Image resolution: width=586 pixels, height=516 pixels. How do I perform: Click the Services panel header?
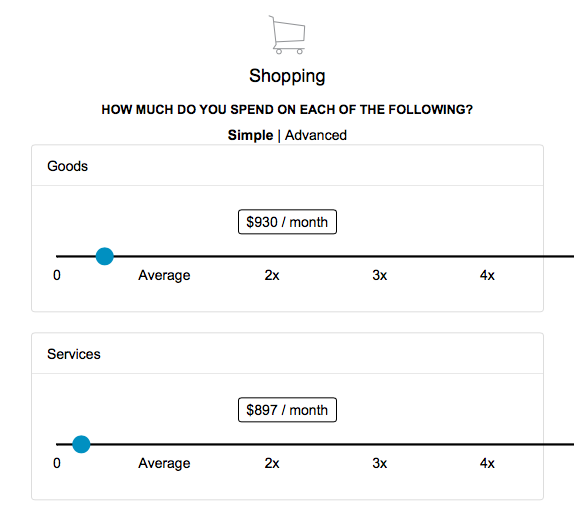(x=287, y=353)
